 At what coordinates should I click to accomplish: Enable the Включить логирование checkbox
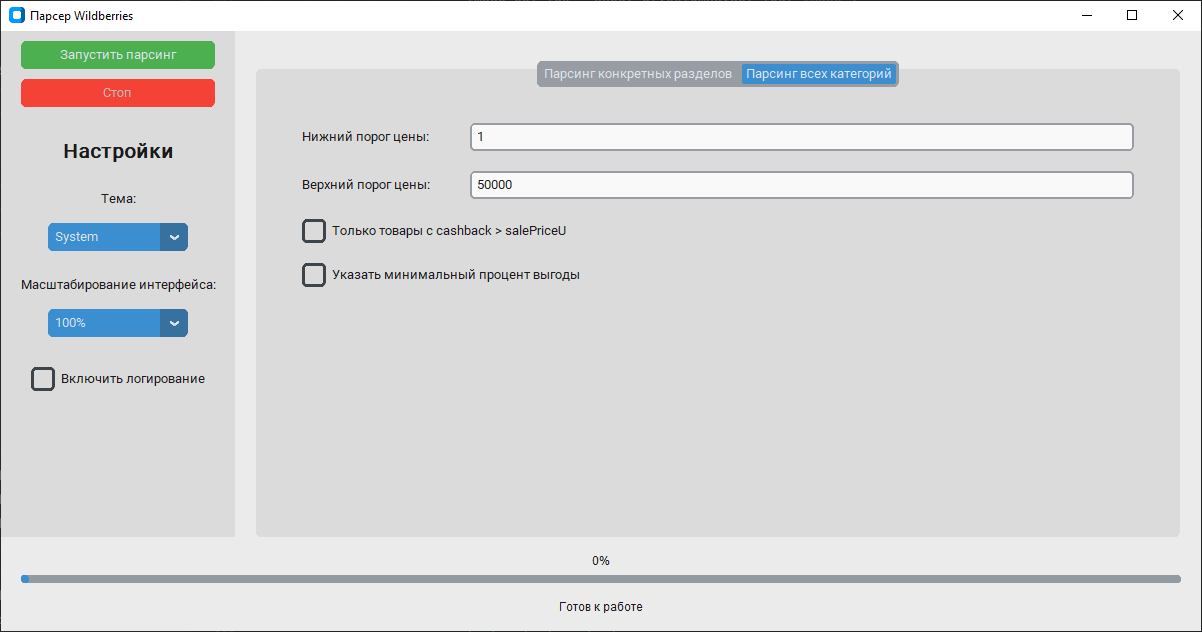tap(43, 379)
